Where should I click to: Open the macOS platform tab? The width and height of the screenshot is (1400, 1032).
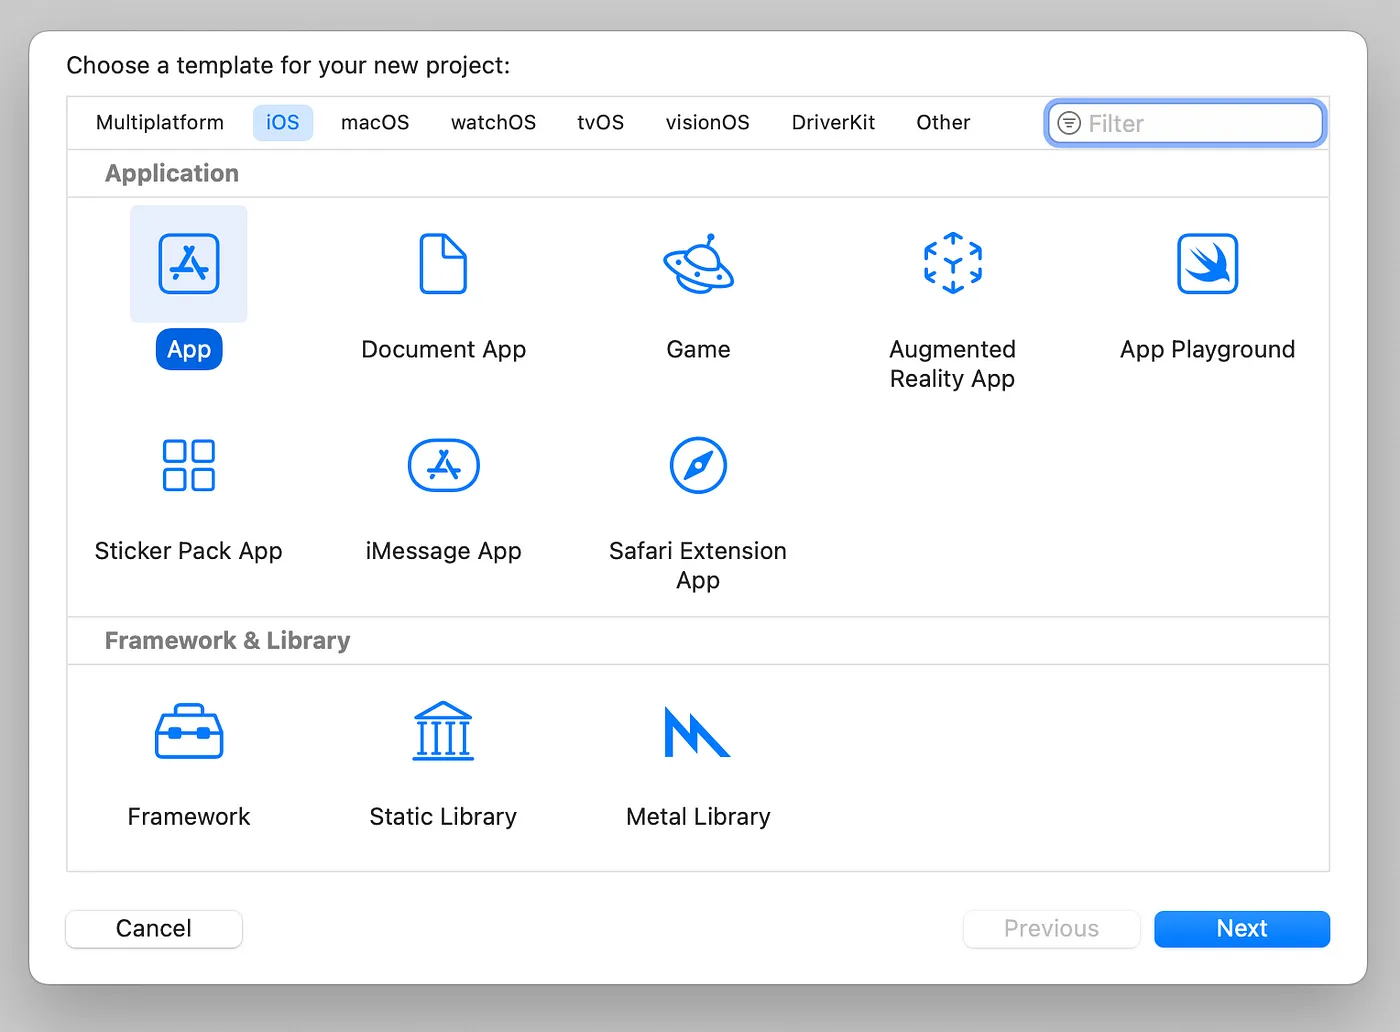(x=375, y=123)
